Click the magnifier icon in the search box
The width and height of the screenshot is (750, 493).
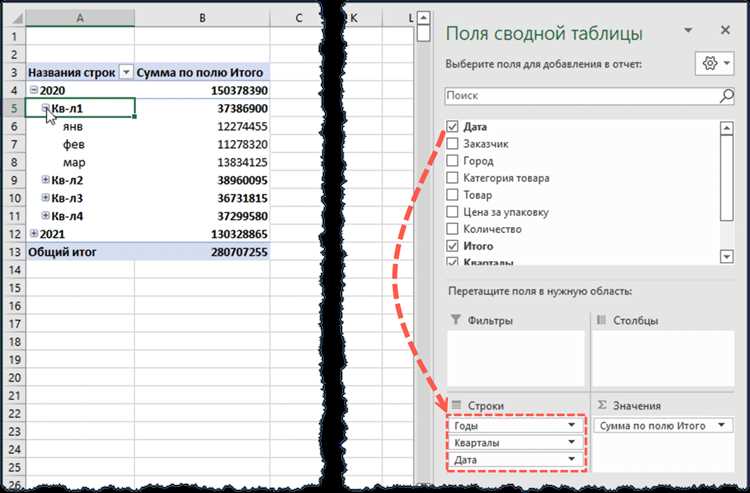tap(727, 96)
